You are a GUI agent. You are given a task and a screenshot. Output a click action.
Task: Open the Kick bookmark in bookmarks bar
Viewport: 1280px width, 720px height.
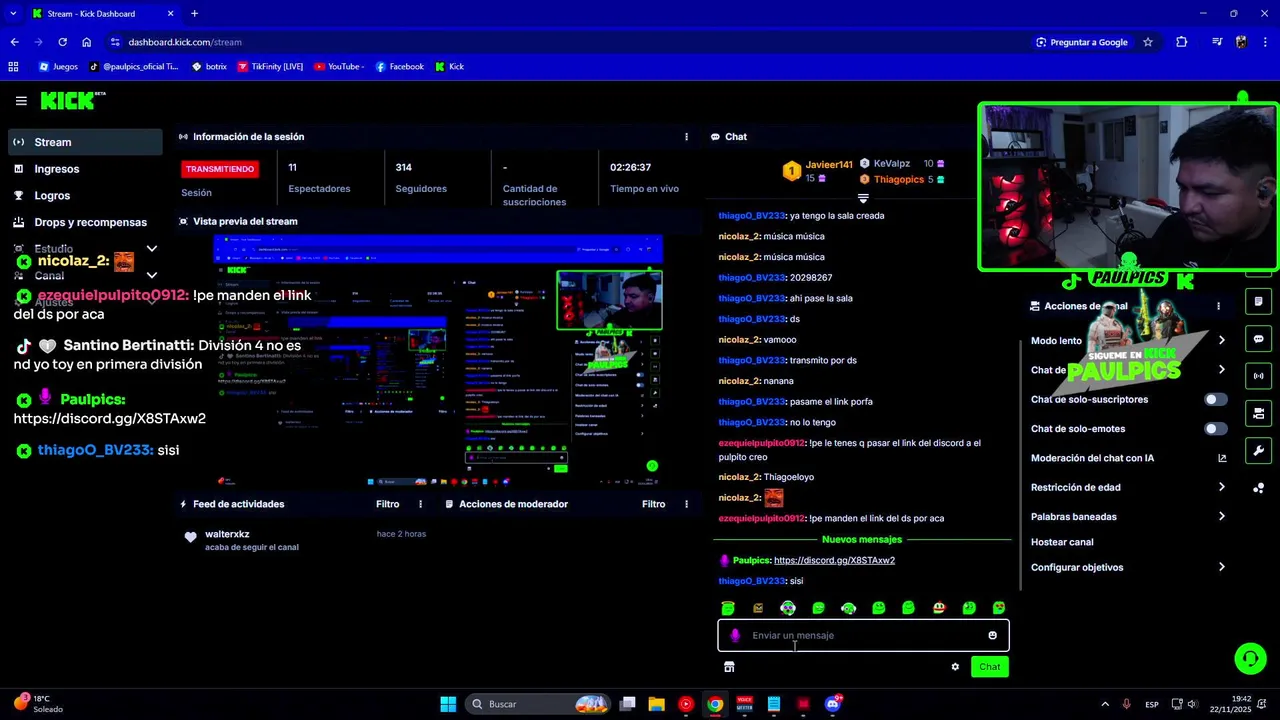[449, 66]
